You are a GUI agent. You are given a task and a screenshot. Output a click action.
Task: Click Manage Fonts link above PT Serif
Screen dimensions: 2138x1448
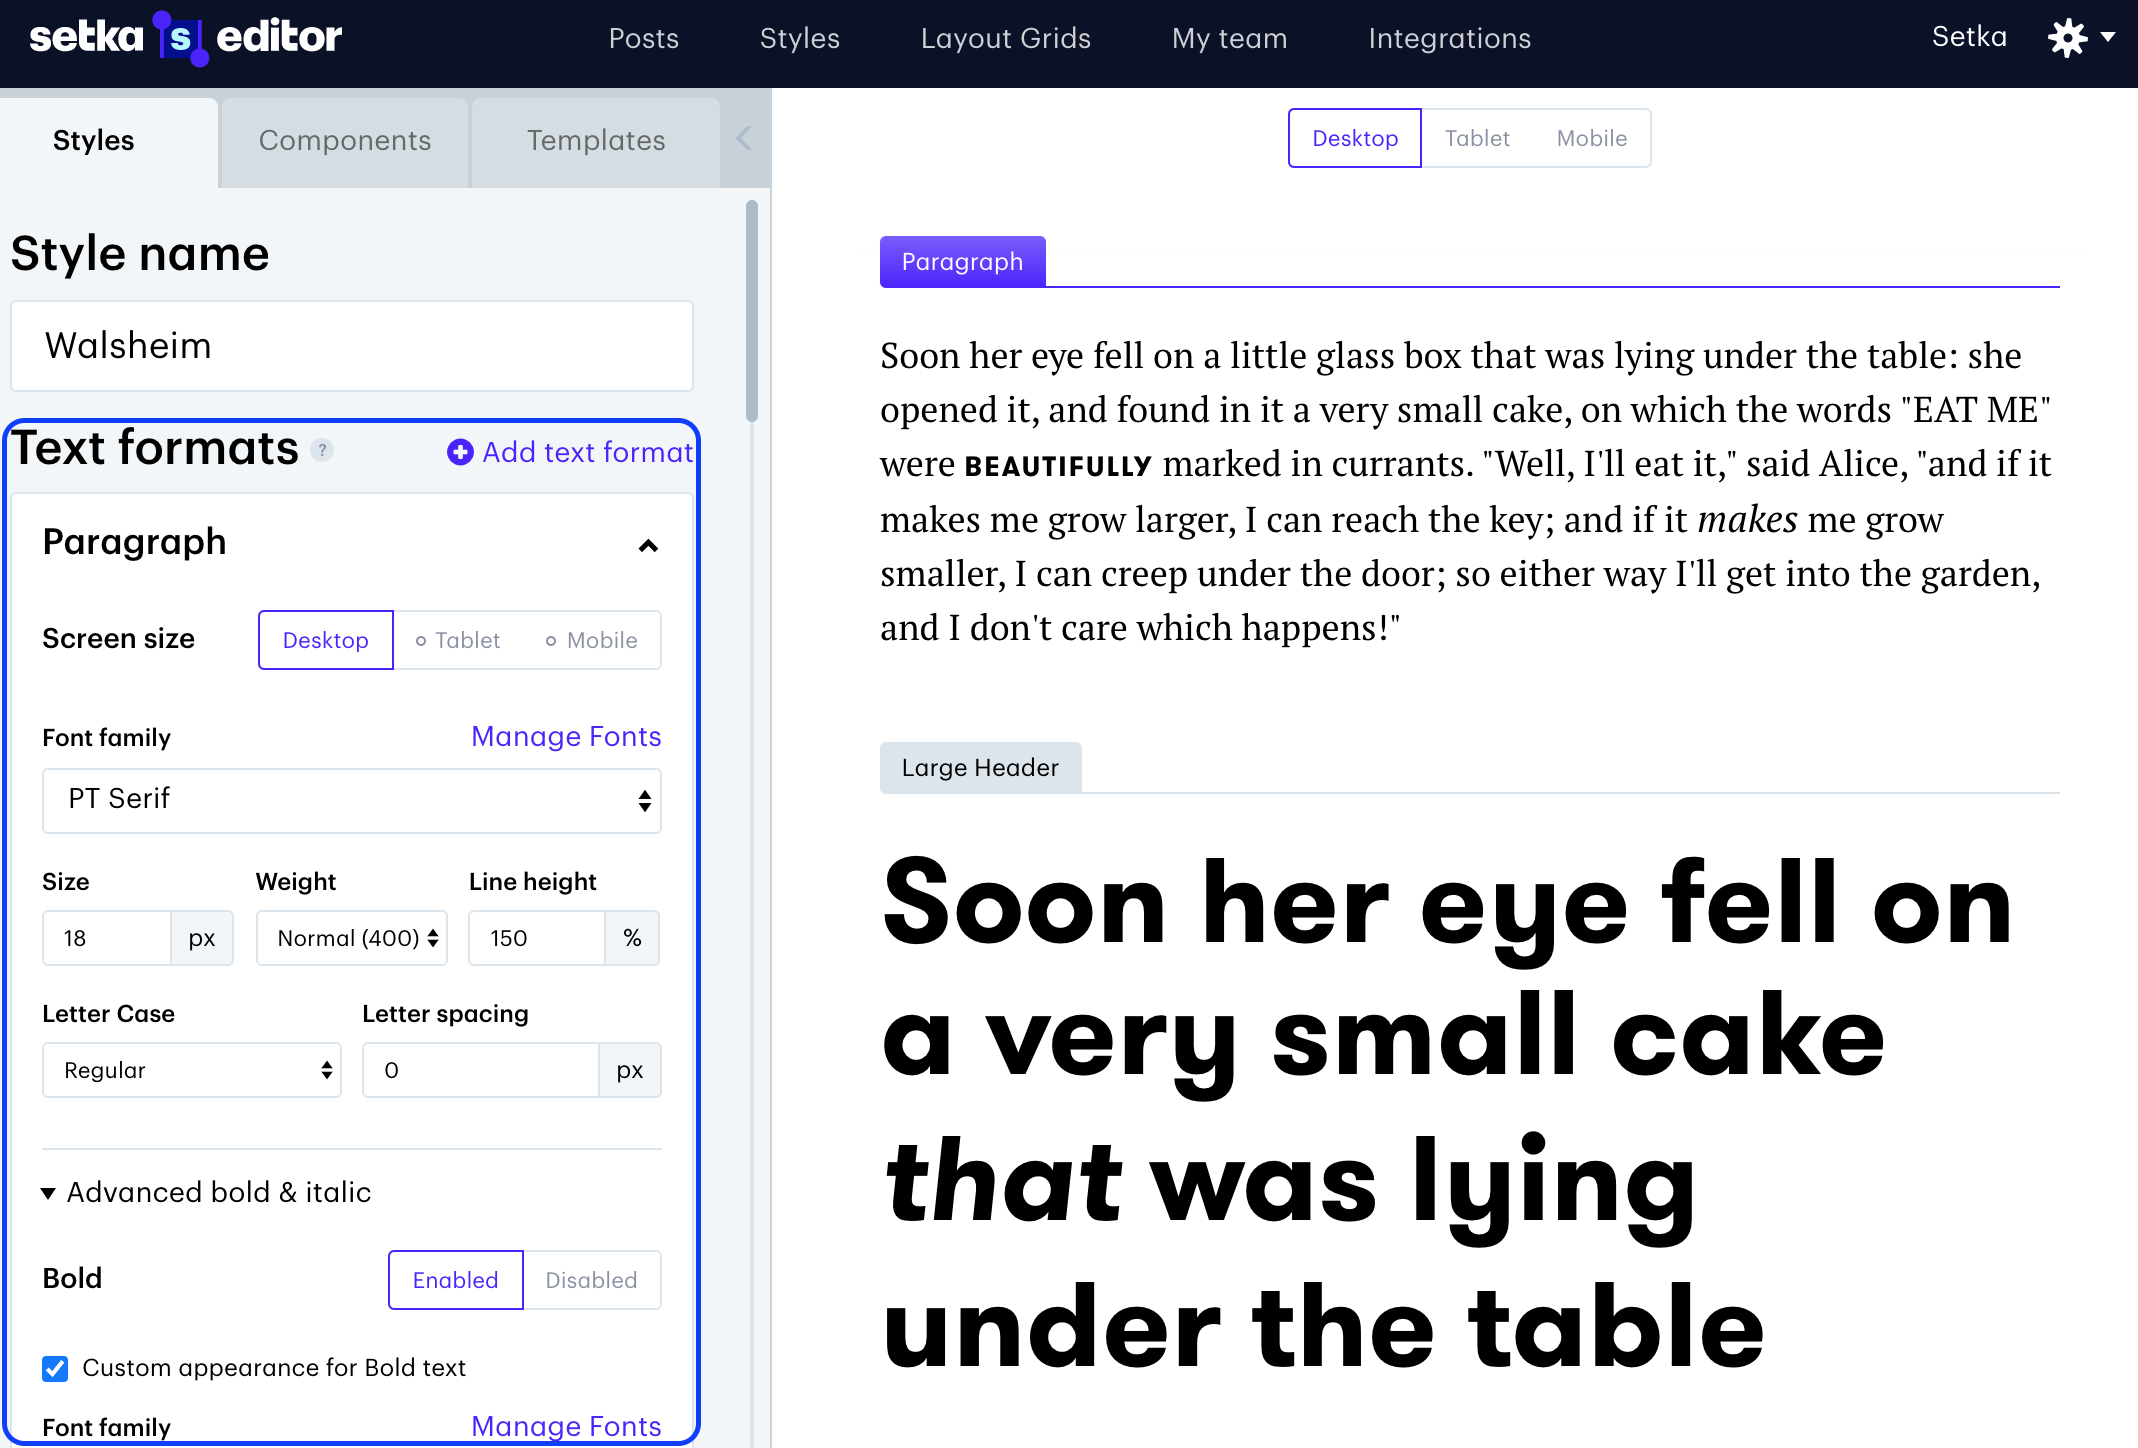(x=566, y=737)
